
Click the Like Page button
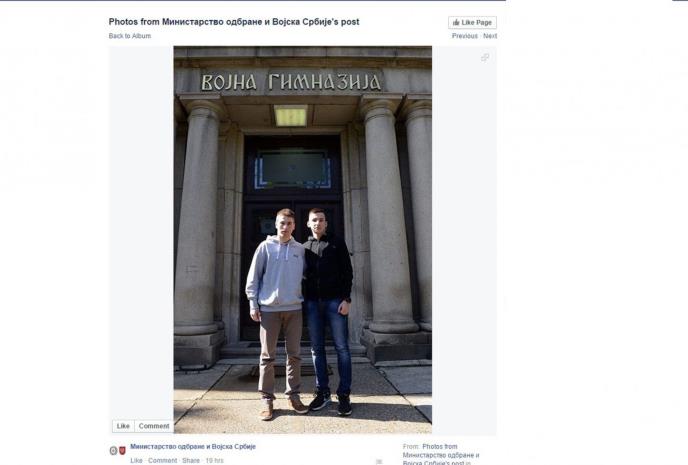coord(472,22)
